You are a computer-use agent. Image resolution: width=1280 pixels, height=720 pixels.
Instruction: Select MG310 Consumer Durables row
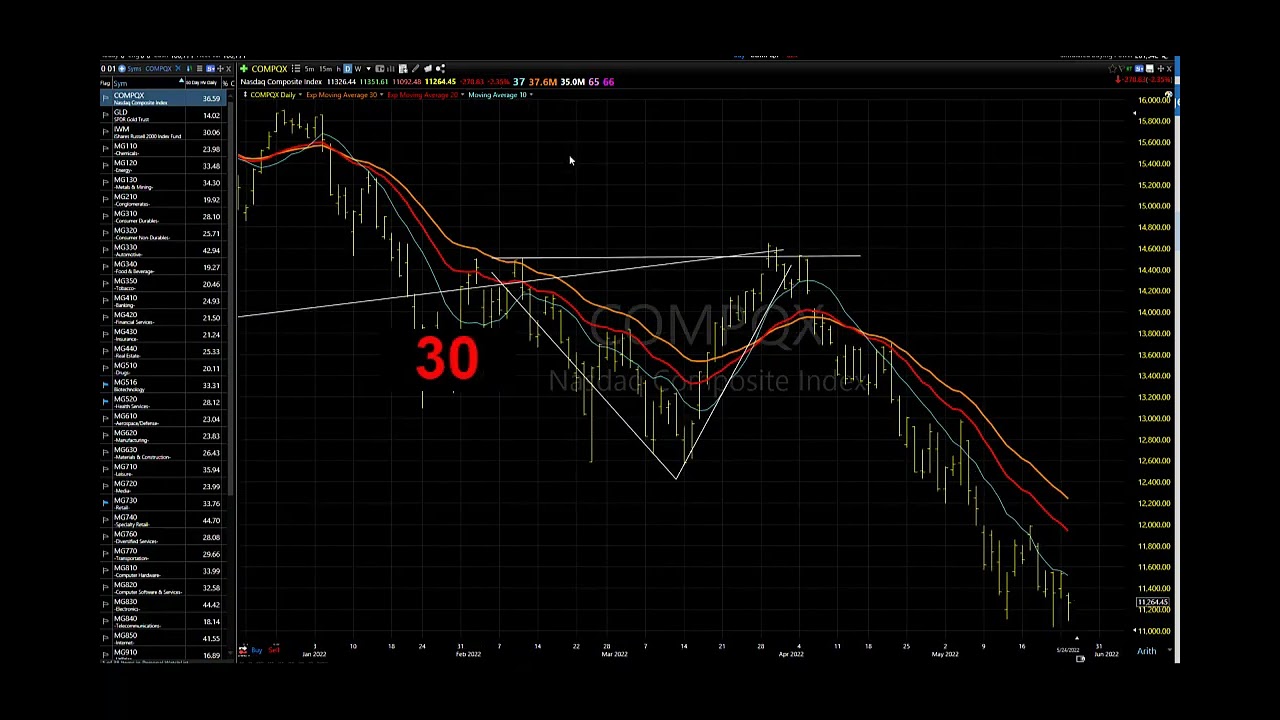click(x=161, y=216)
